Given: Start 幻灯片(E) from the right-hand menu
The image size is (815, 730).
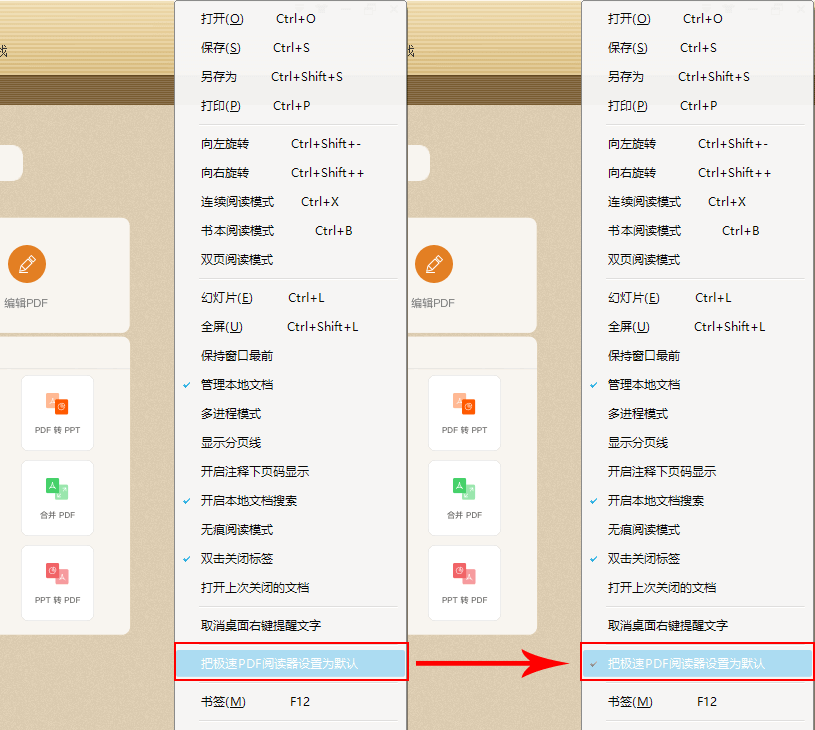Looking at the screenshot, I should 698,298.
